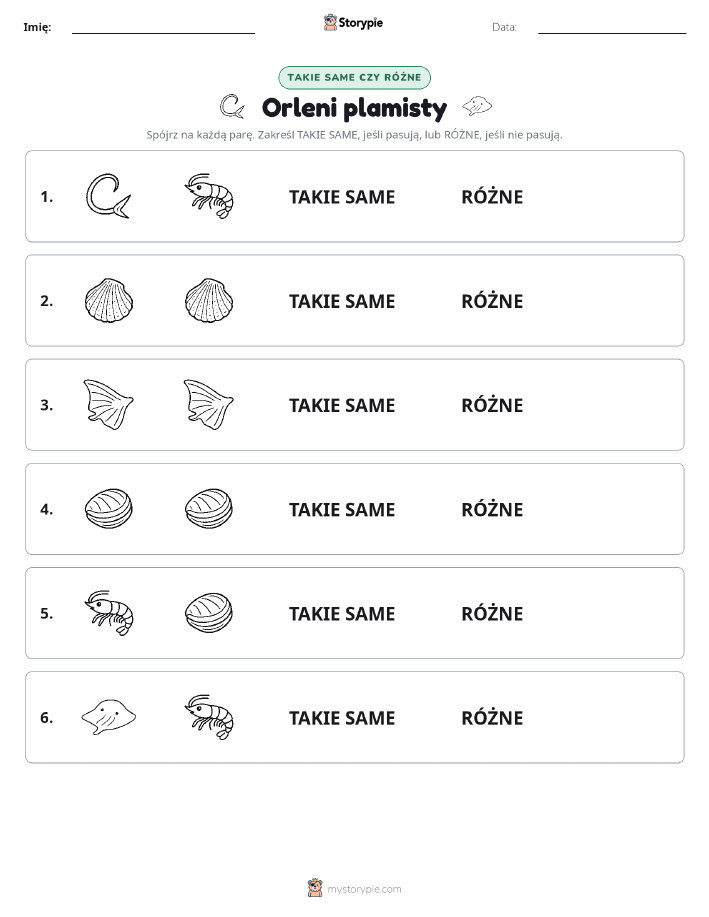Viewport: 709px width, 917px height.
Task: Click the shrimp picture in row 5
Action: [x=109, y=613]
